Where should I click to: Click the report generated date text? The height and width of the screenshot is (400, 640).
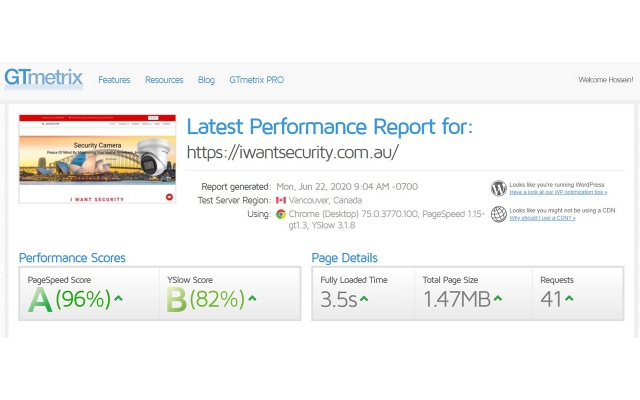pyautogui.click(x=347, y=187)
